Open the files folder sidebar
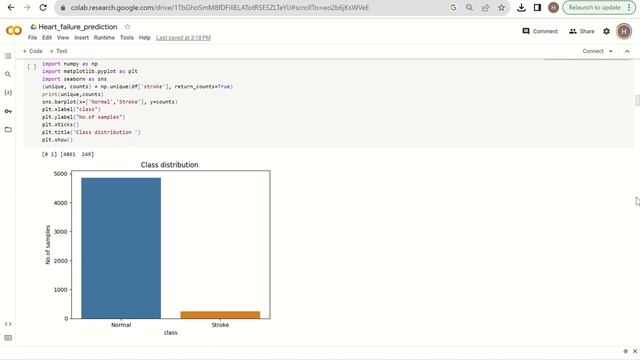This screenshot has width=640, height=360. pos(8,129)
